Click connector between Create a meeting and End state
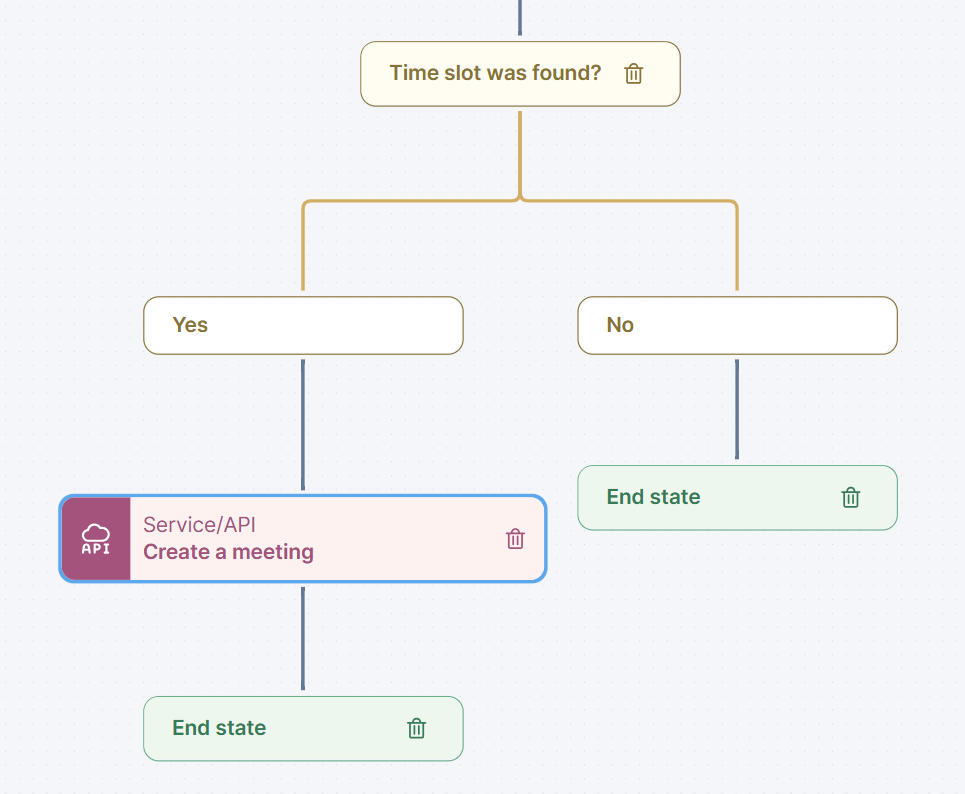Screen dimensions: 965x794 [303, 638]
